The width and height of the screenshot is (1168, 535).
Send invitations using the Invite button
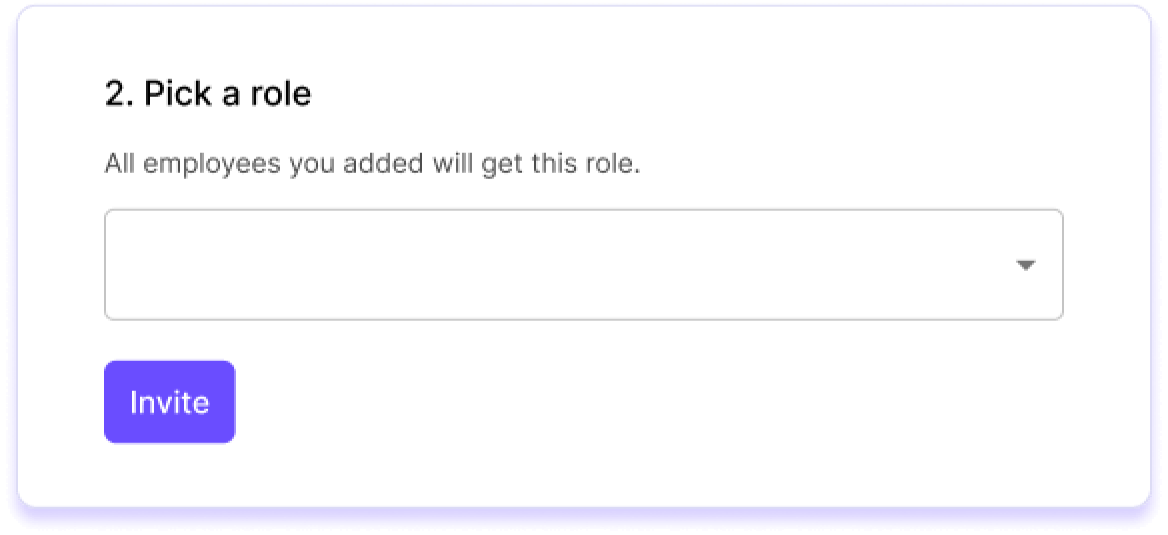coord(169,402)
